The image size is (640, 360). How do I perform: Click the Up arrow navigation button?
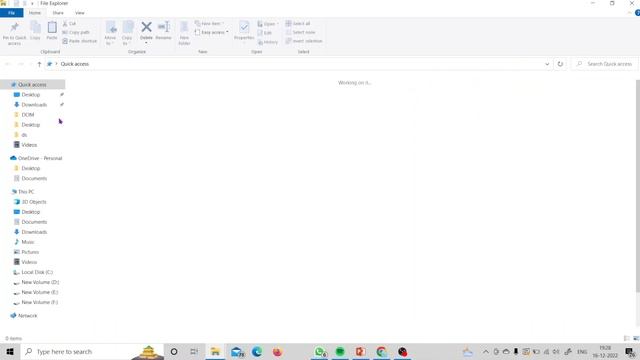39,64
